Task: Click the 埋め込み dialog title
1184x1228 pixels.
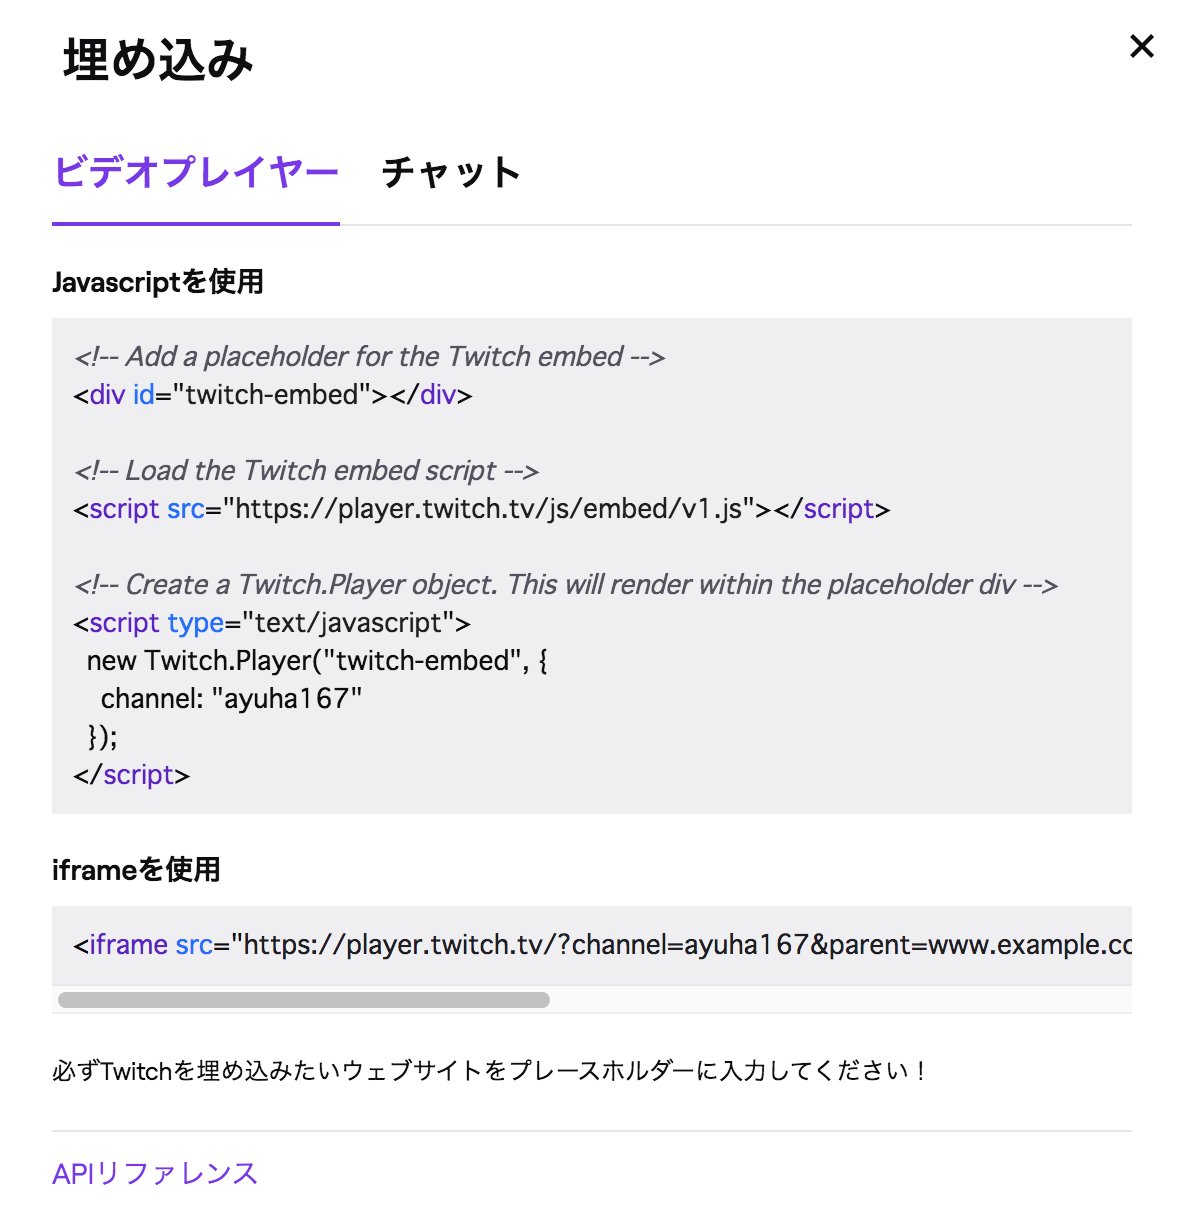Action: click(158, 59)
